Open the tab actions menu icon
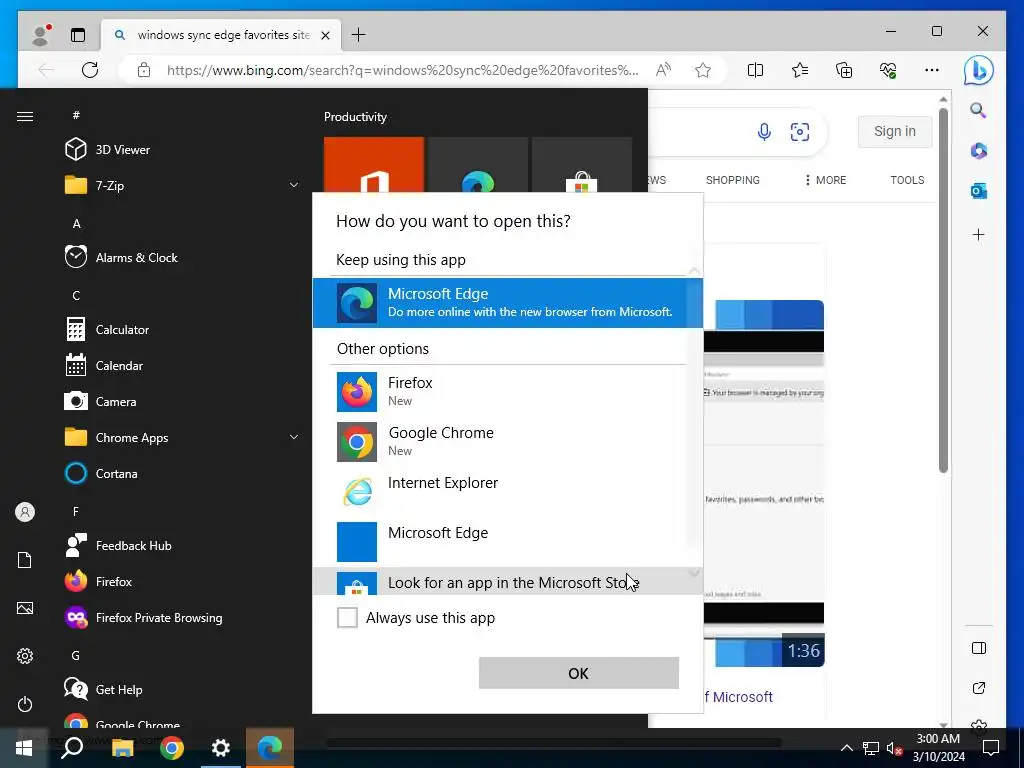The width and height of the screenshot is (1024, 768). click(x=78, y=35)
